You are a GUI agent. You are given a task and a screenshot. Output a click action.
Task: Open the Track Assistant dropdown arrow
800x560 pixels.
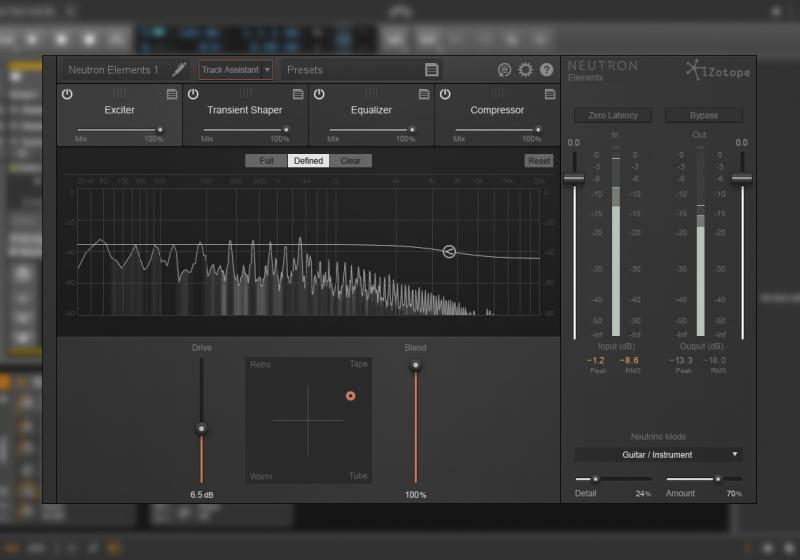coord(267,70)
